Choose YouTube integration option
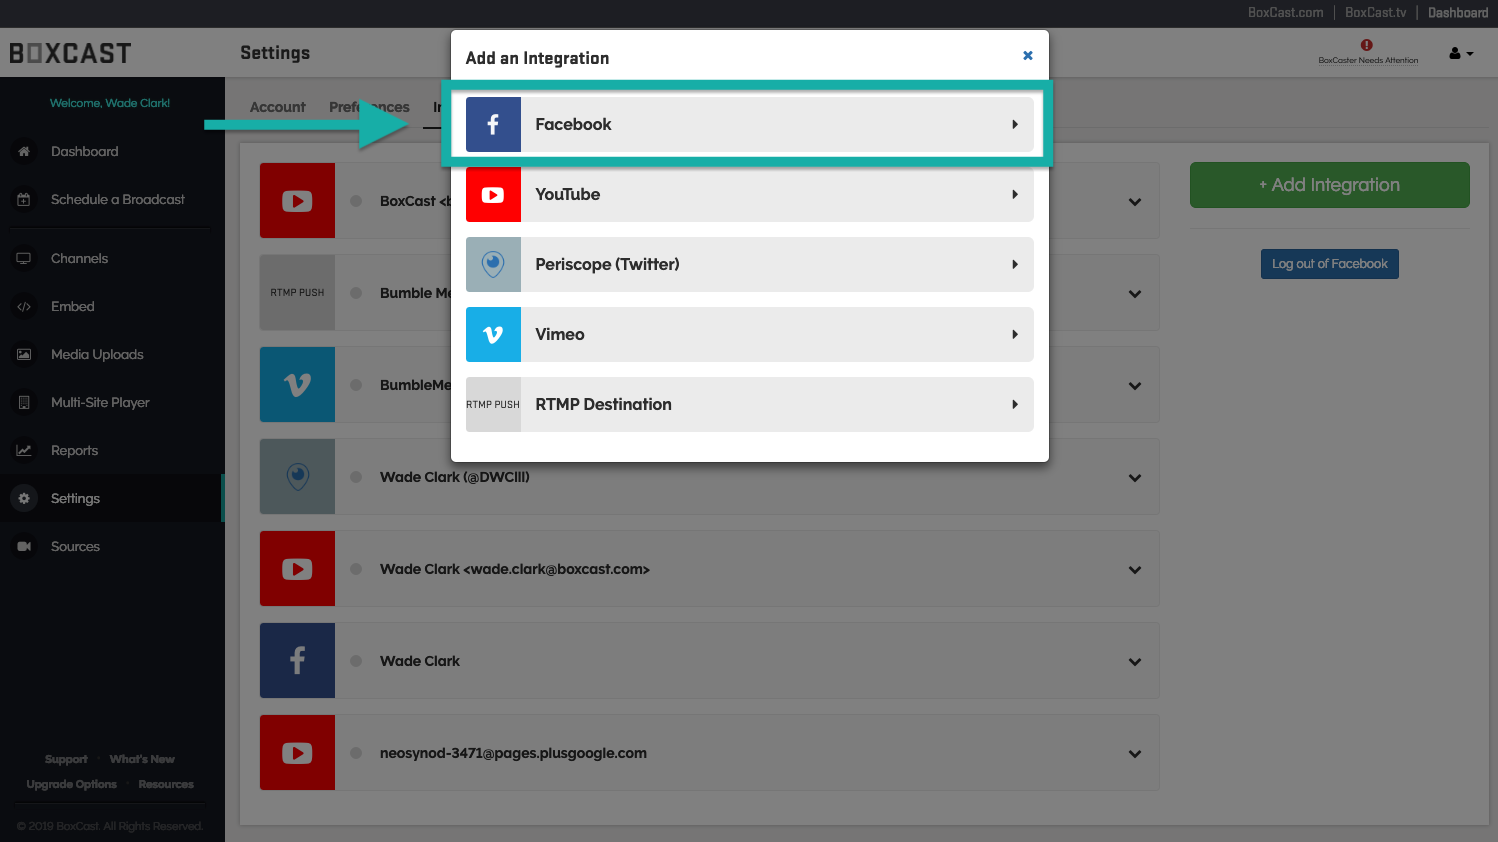 [750, 194]
